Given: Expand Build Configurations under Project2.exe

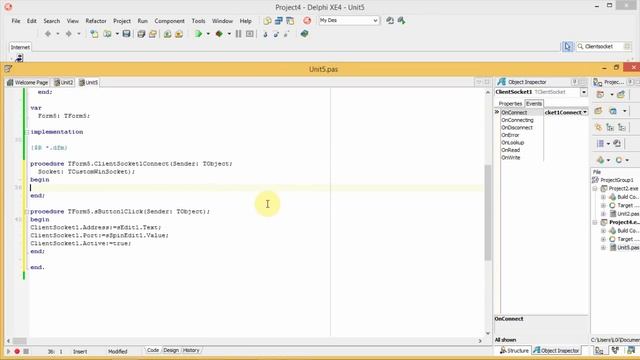Looking at the screenshot, I should (603, 197).
